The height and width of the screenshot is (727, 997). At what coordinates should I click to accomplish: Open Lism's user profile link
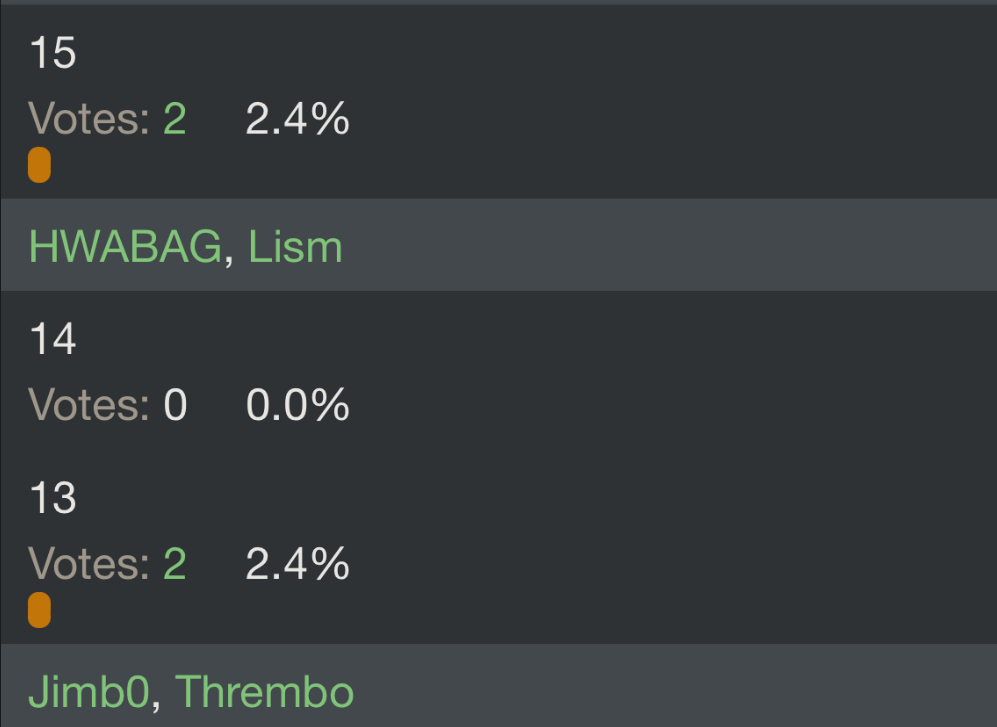pyautogui.click(x=295, y=247)
